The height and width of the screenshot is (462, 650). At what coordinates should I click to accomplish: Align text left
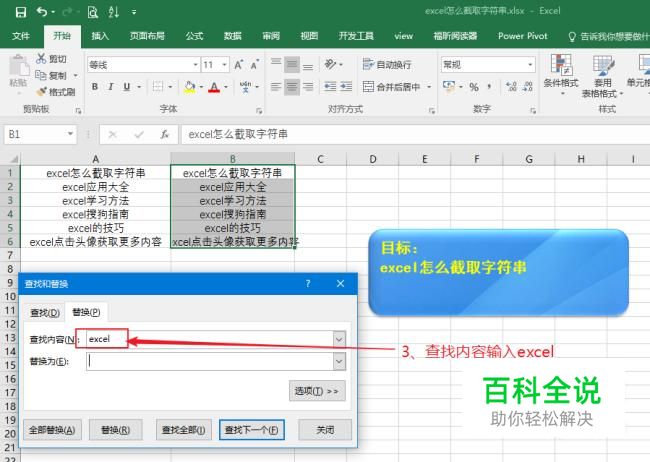[276, 87]
